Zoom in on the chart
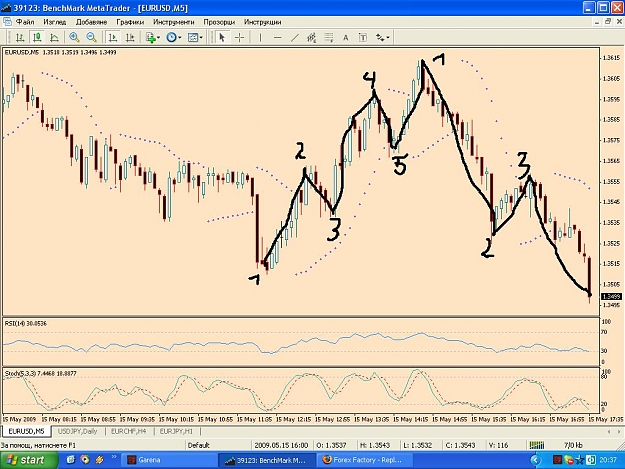The width and height of the screenshot is (625, 469). [x=74, y=37]
